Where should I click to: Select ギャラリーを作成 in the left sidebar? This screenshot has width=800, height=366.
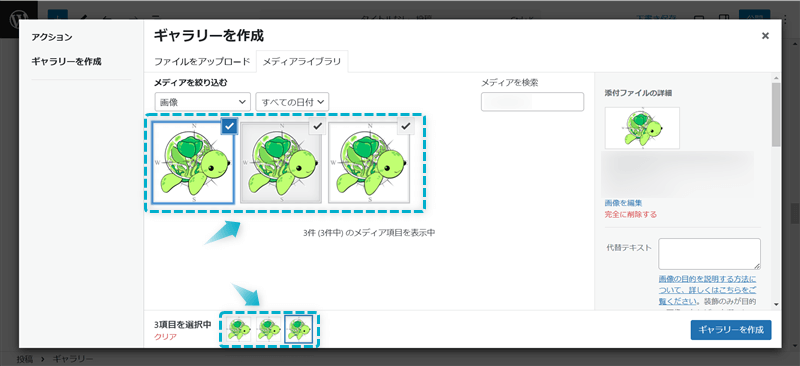click(x=66, y=61)
